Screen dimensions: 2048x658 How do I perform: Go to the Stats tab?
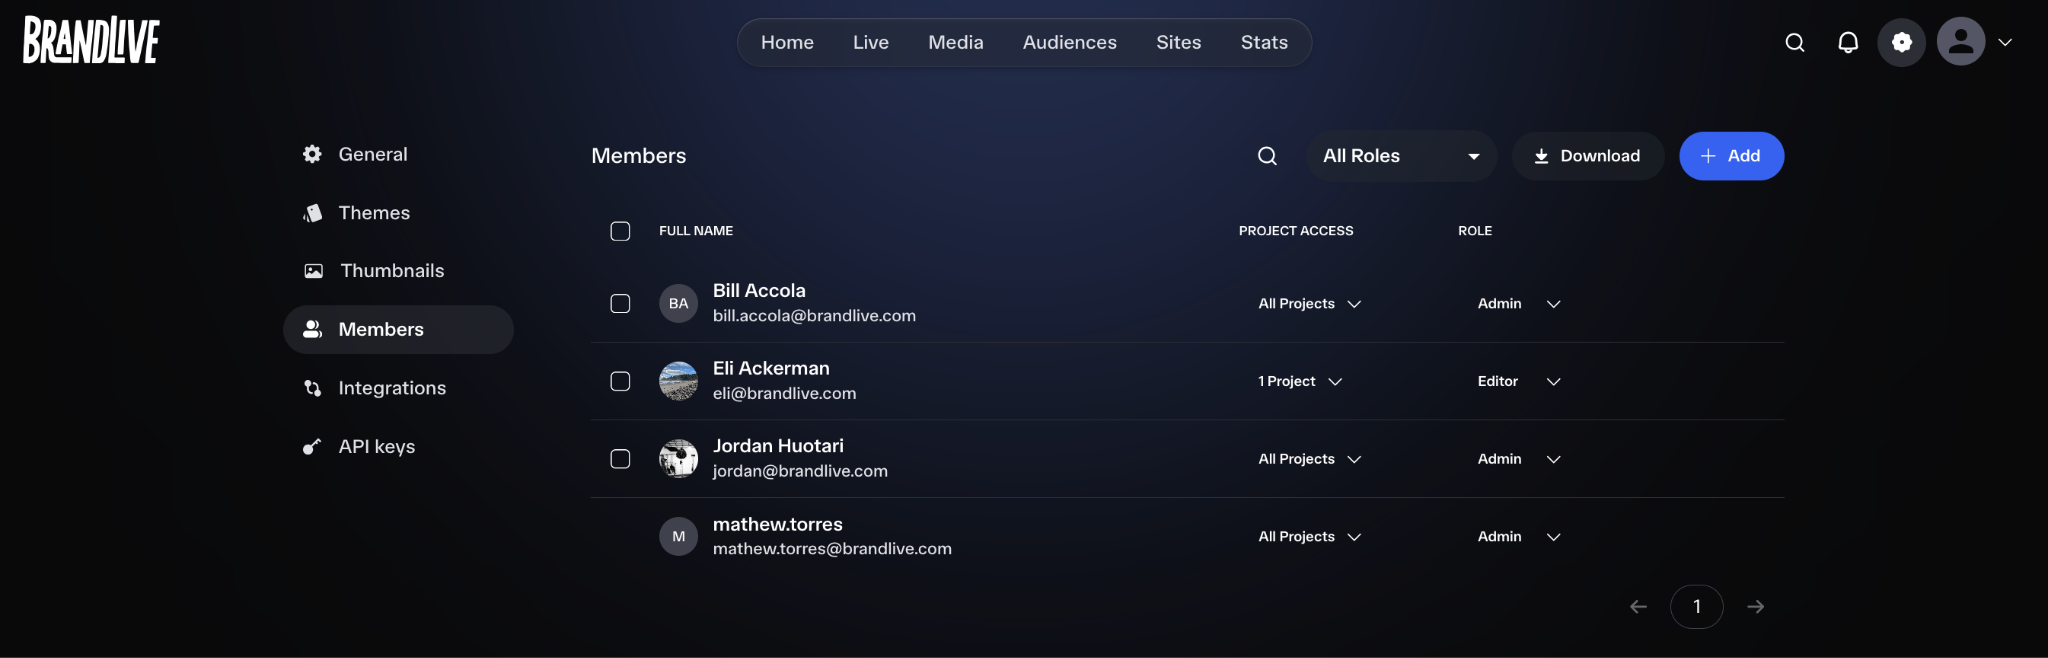(1264, 42)
